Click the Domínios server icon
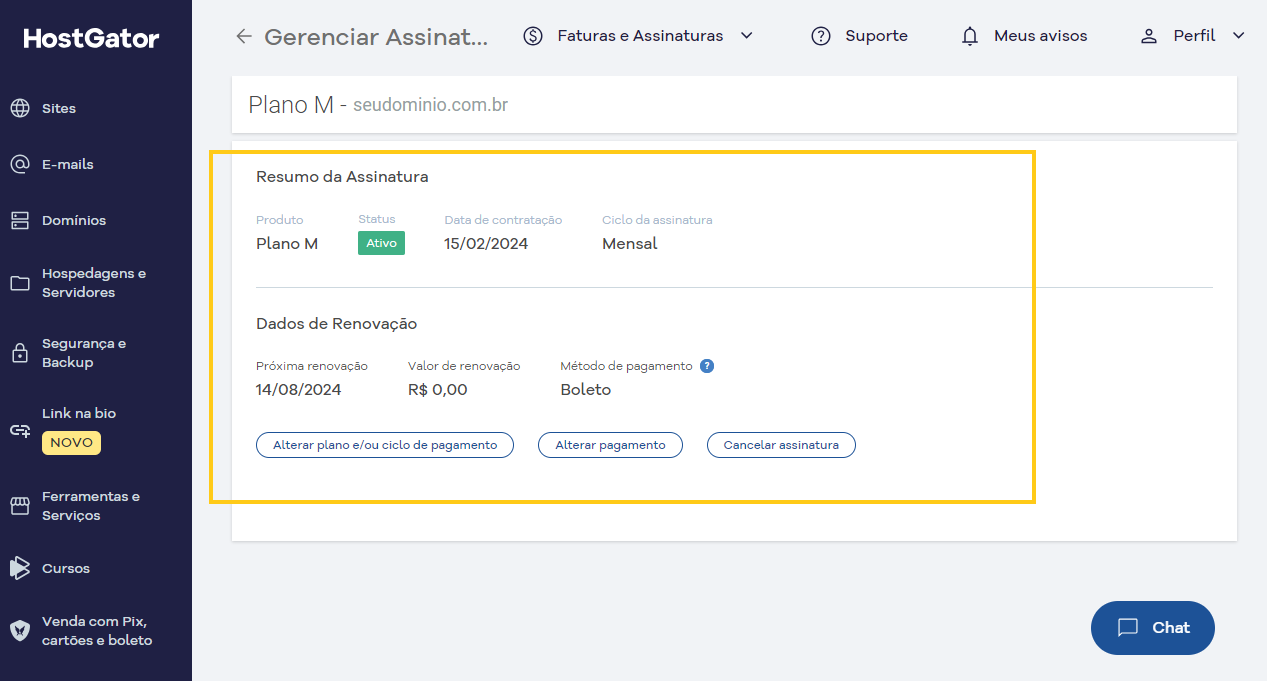Screen dimensions: 1267x681 click(20, 220)
